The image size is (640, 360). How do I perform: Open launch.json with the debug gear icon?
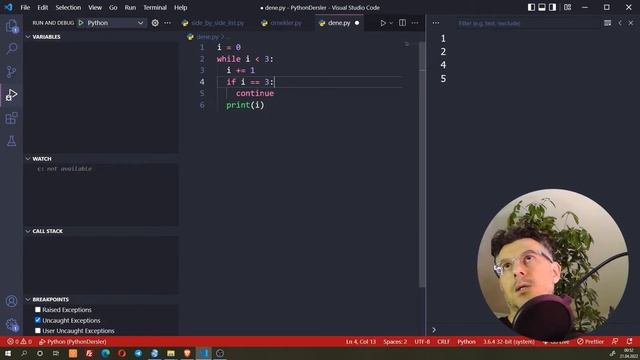(x=155, y=23)
